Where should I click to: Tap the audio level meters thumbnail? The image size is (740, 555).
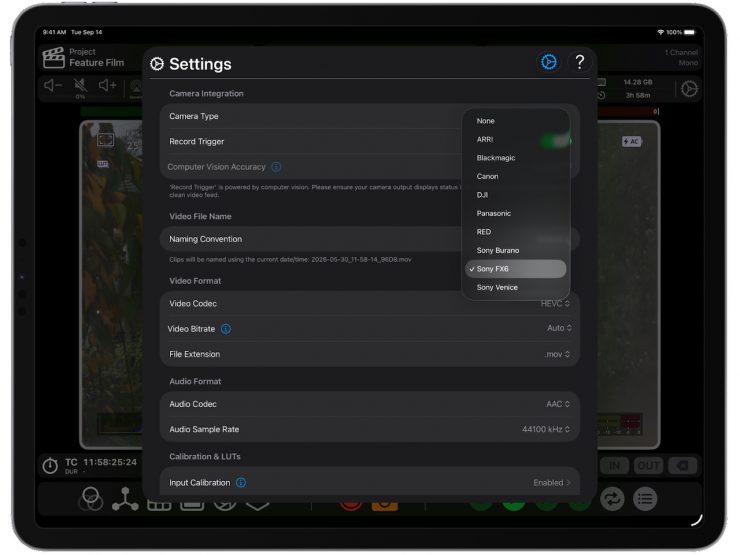point(619,425)
